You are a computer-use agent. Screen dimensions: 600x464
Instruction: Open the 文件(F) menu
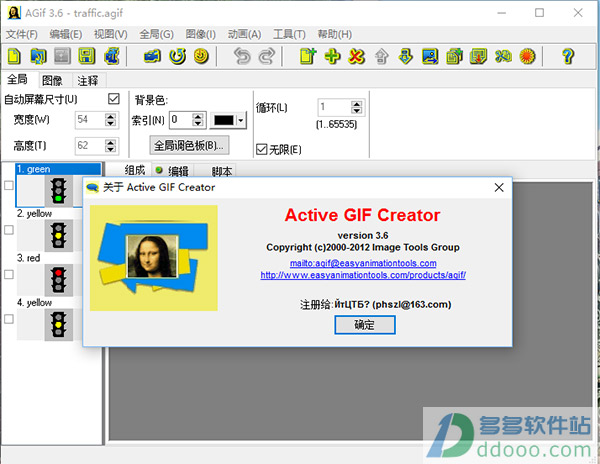click(x=22, y=34)
